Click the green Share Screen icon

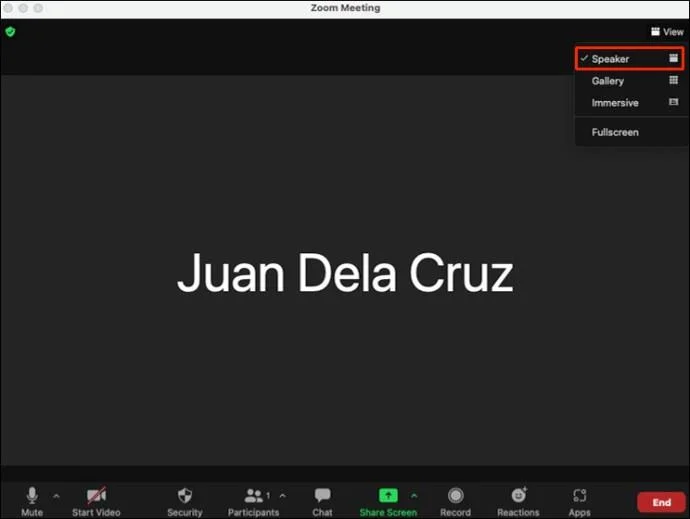pos(388,495)
